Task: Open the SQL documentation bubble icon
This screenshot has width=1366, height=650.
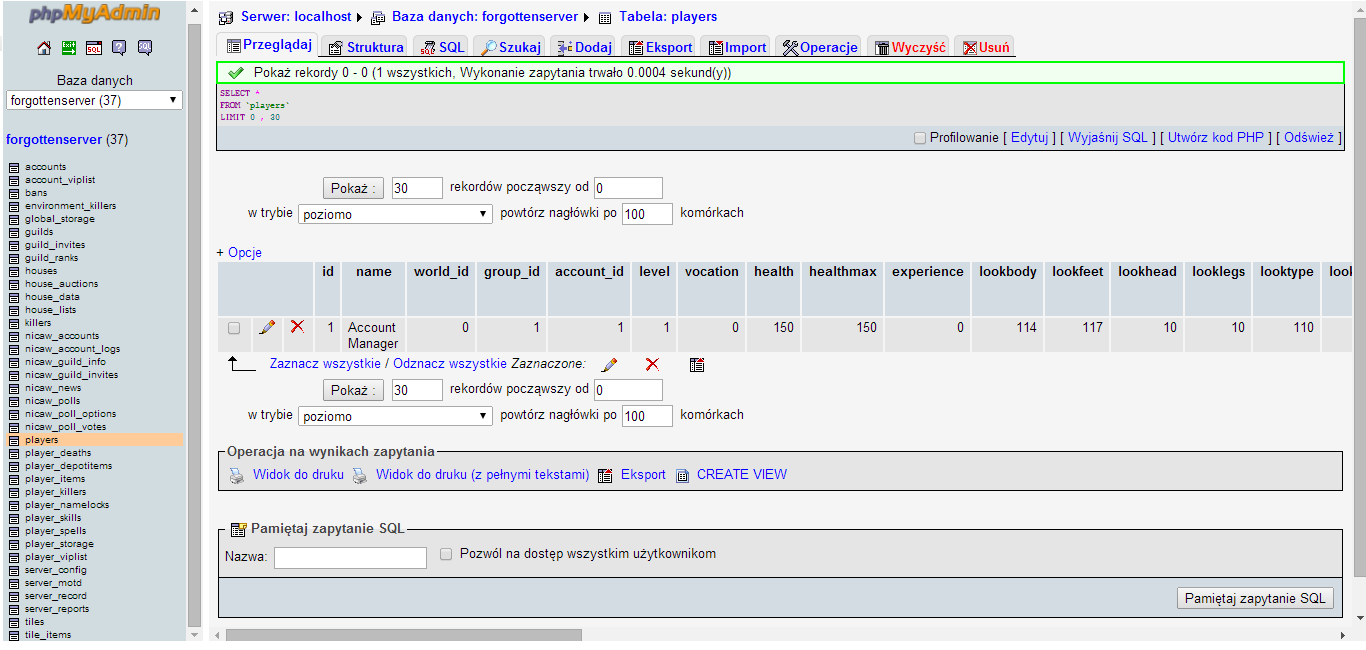Action: pyautogui.click(x=145, y=47)
